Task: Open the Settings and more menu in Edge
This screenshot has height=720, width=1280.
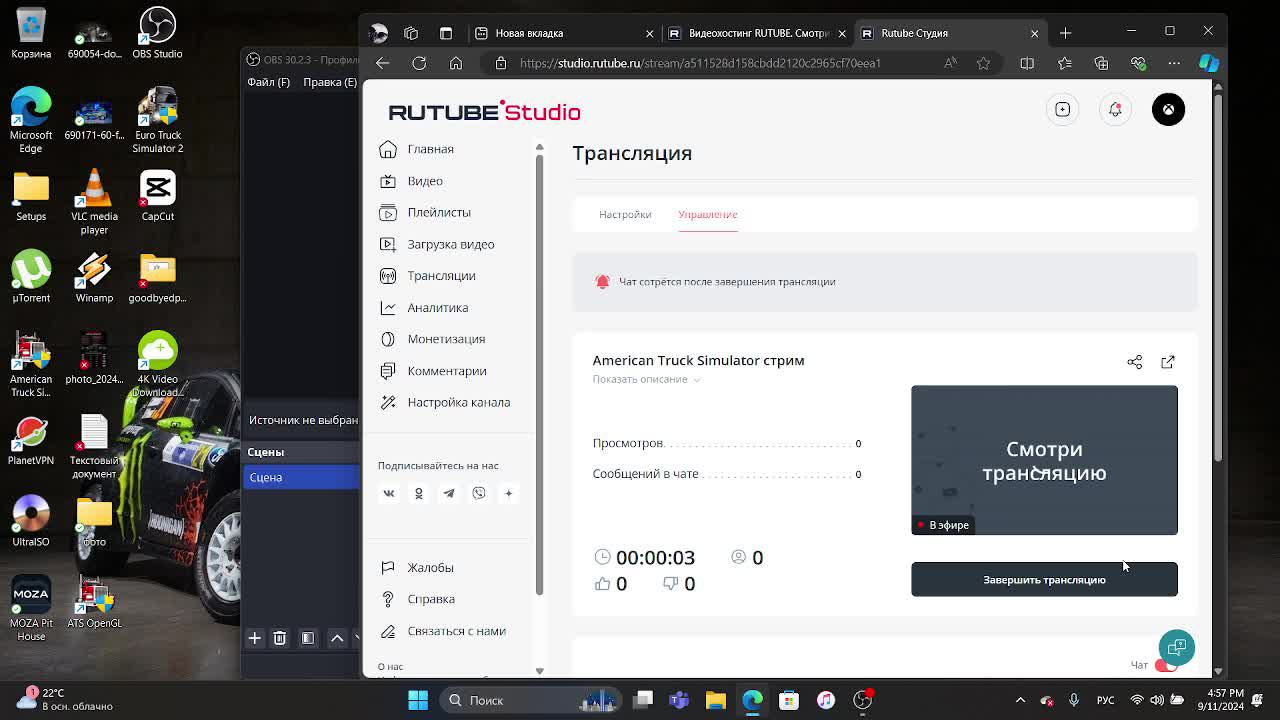Action: (1174, 63)
